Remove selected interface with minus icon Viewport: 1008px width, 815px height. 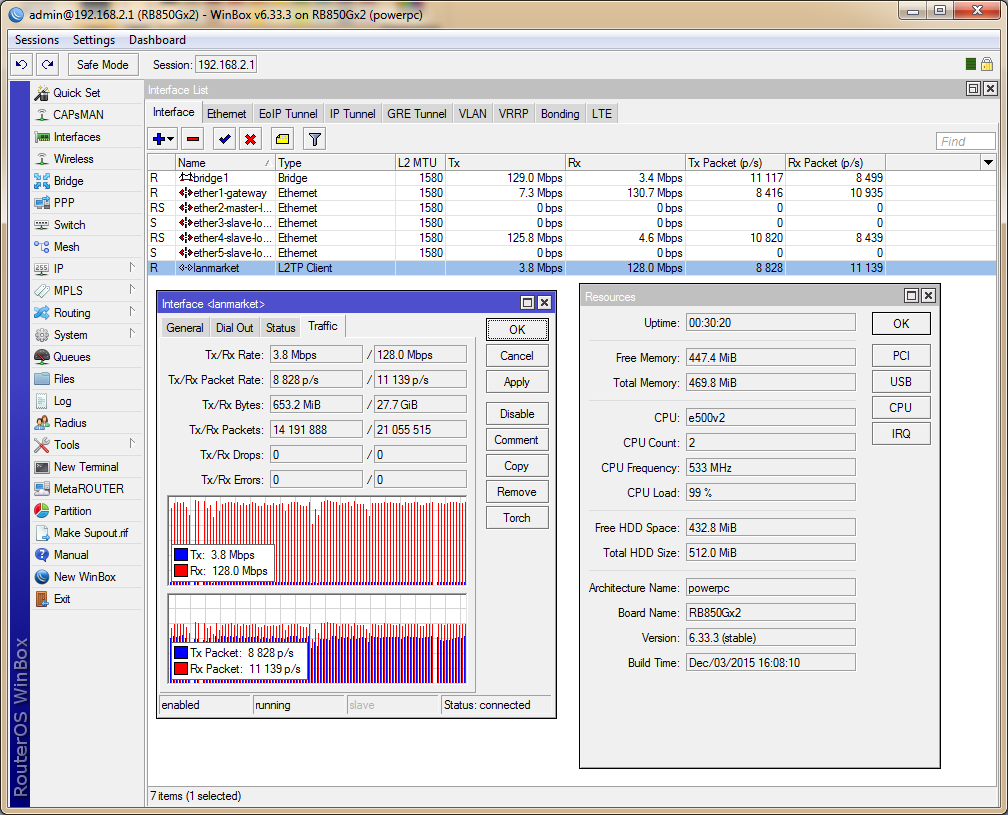pos(193,138)
